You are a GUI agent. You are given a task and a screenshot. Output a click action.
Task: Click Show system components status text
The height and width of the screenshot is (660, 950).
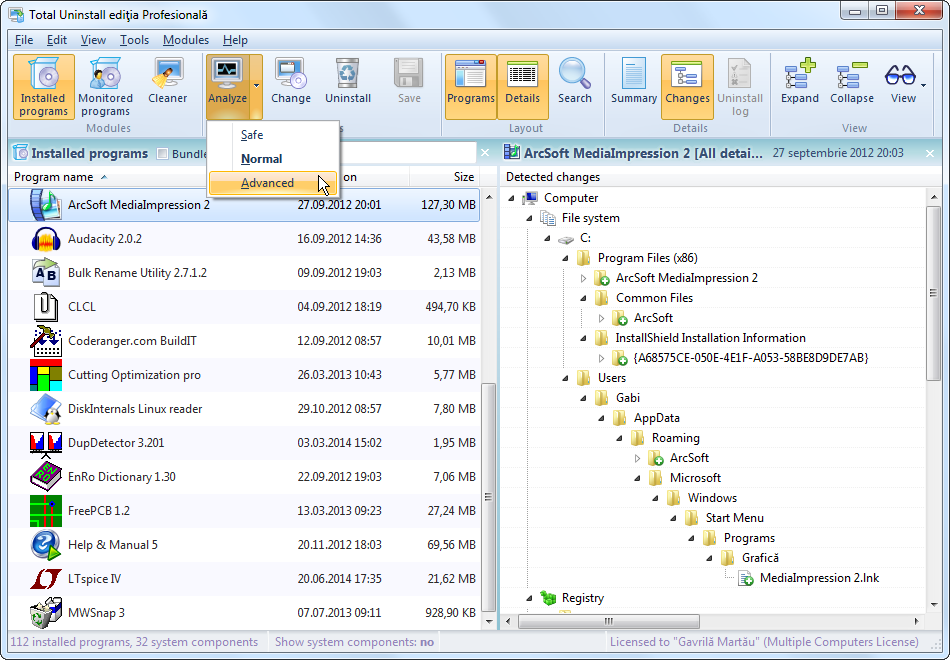(x=354, y=642)
